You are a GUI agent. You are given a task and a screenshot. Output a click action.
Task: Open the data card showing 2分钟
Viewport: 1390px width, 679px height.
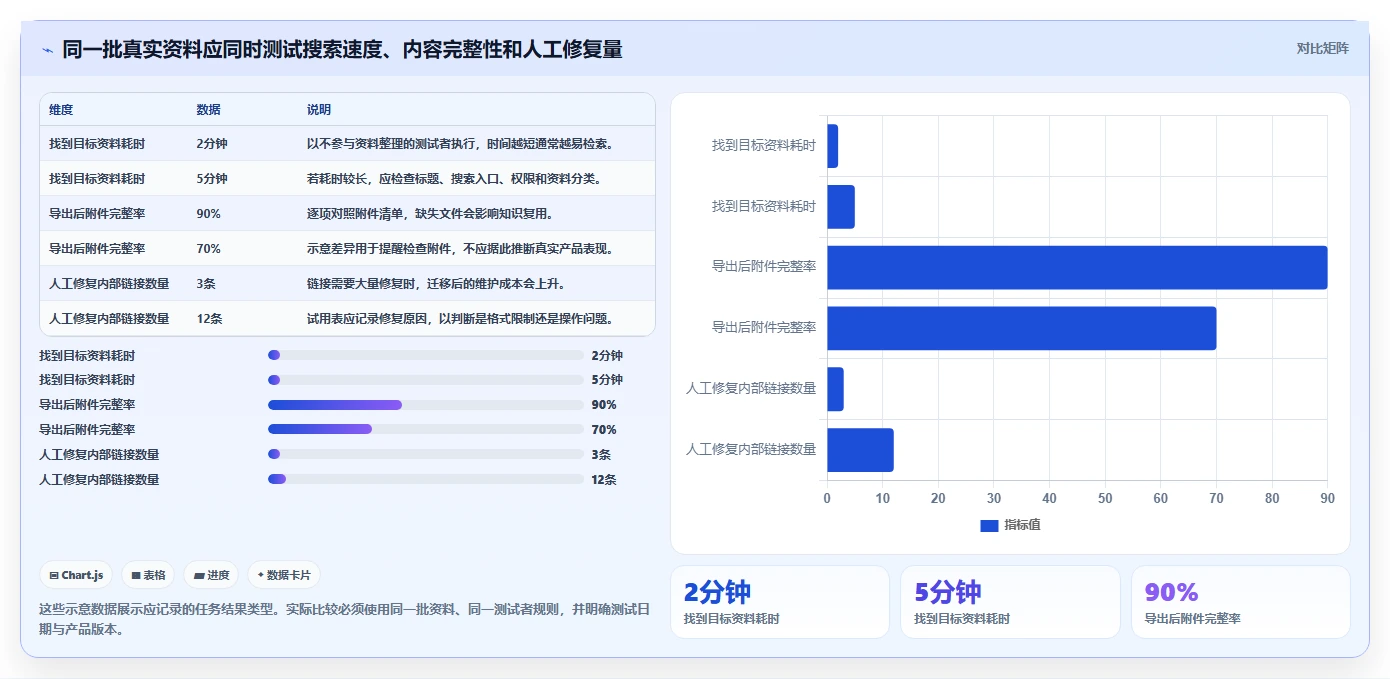pos(780,602)
